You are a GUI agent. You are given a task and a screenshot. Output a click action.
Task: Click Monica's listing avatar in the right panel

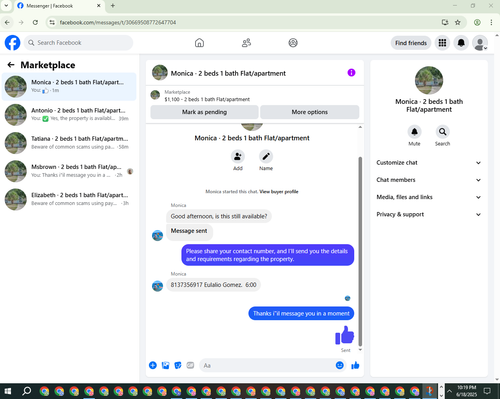coord(429,80)
